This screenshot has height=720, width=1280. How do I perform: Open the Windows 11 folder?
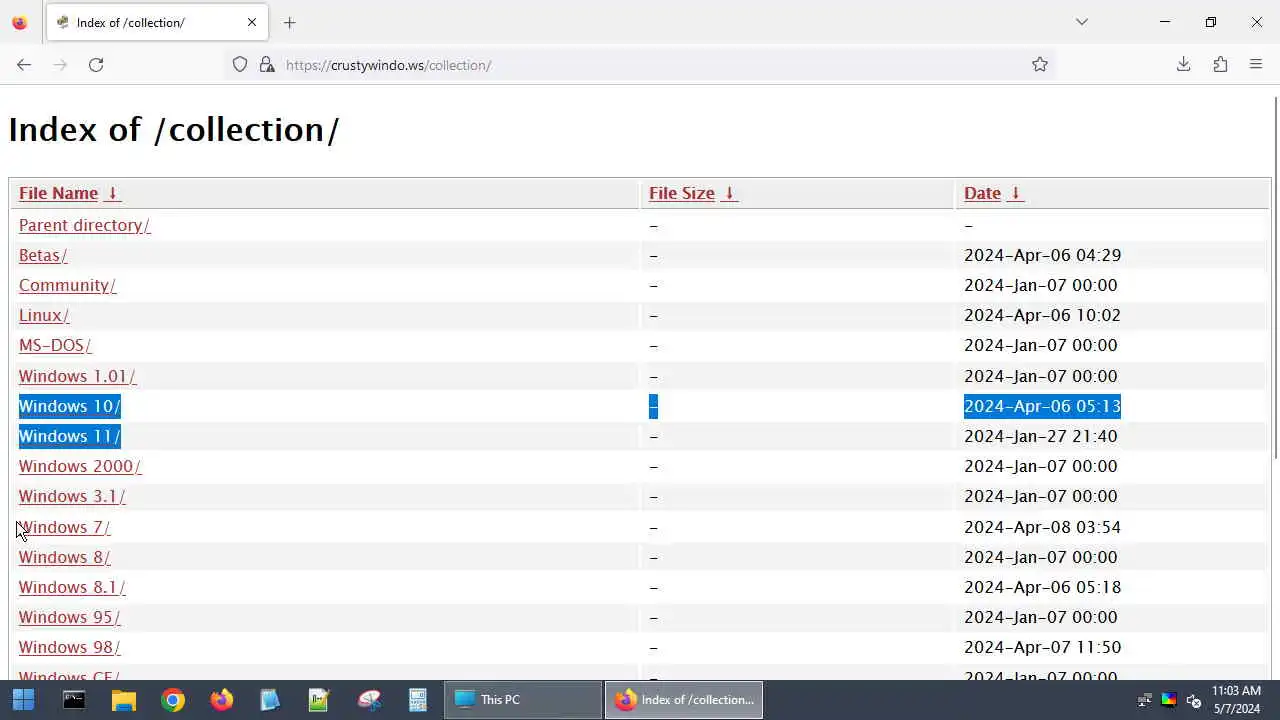click(70, 436)
